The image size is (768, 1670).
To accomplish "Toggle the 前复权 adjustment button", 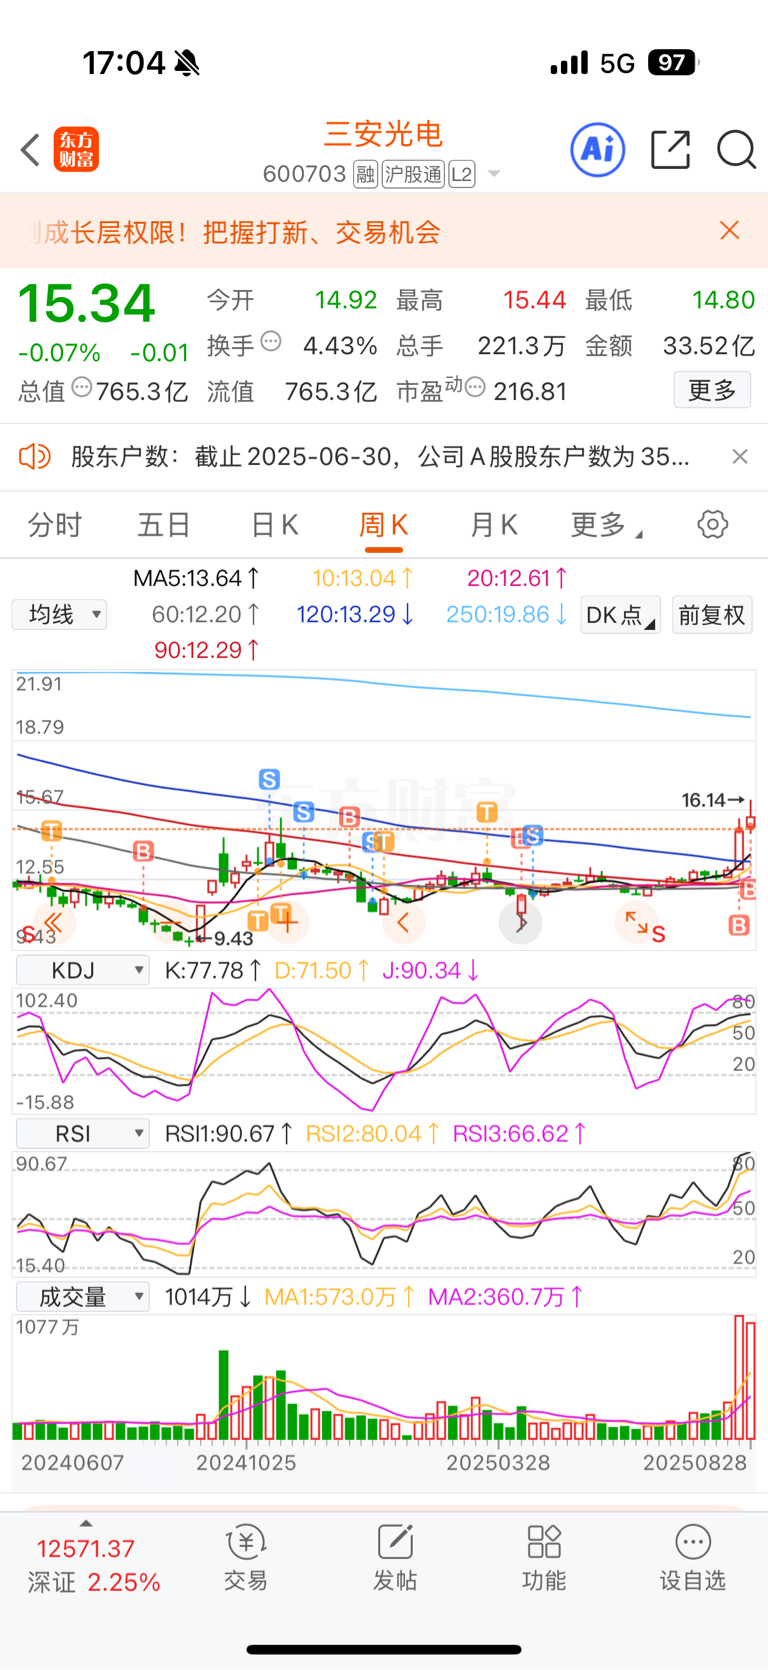I will tap(712, 615).
